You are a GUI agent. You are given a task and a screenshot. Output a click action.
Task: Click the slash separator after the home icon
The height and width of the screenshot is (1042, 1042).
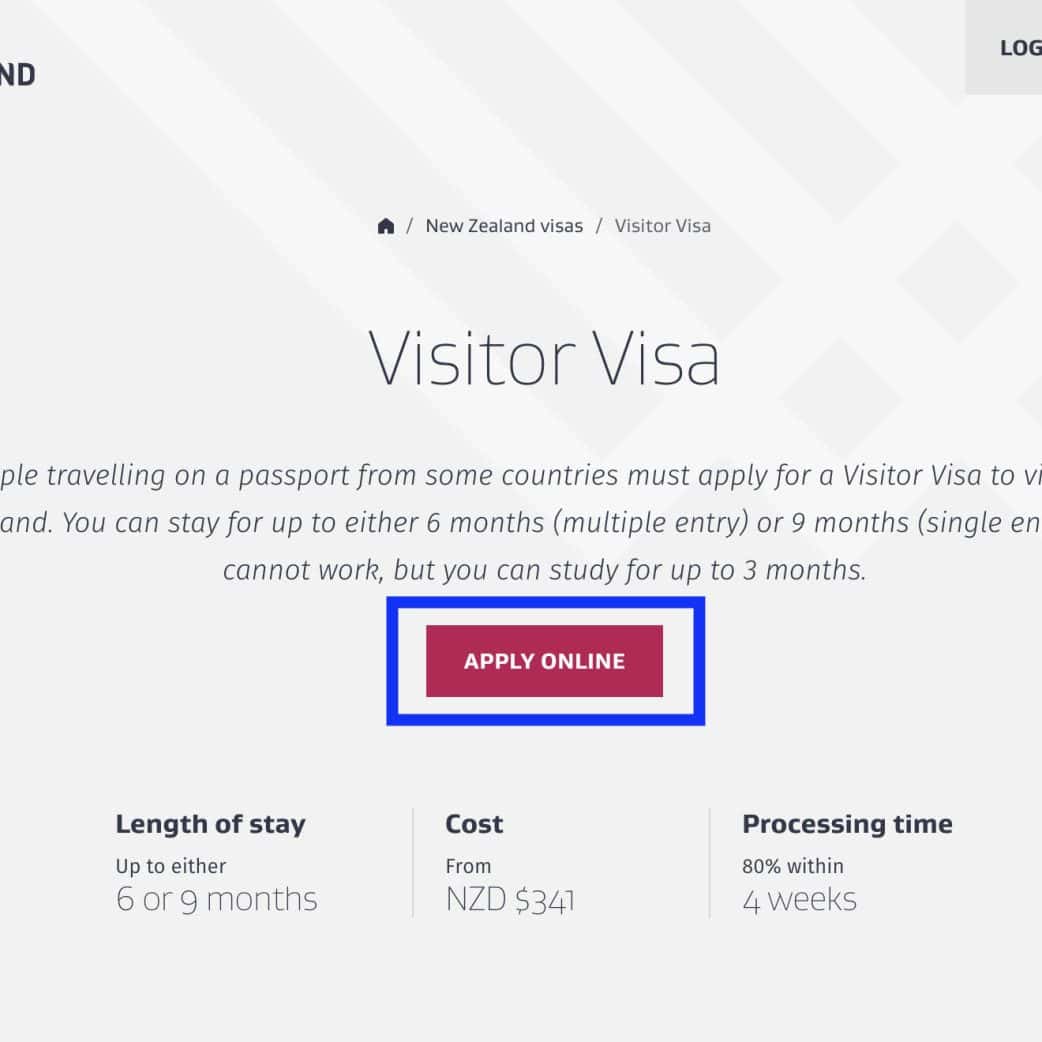click(410, 226)
